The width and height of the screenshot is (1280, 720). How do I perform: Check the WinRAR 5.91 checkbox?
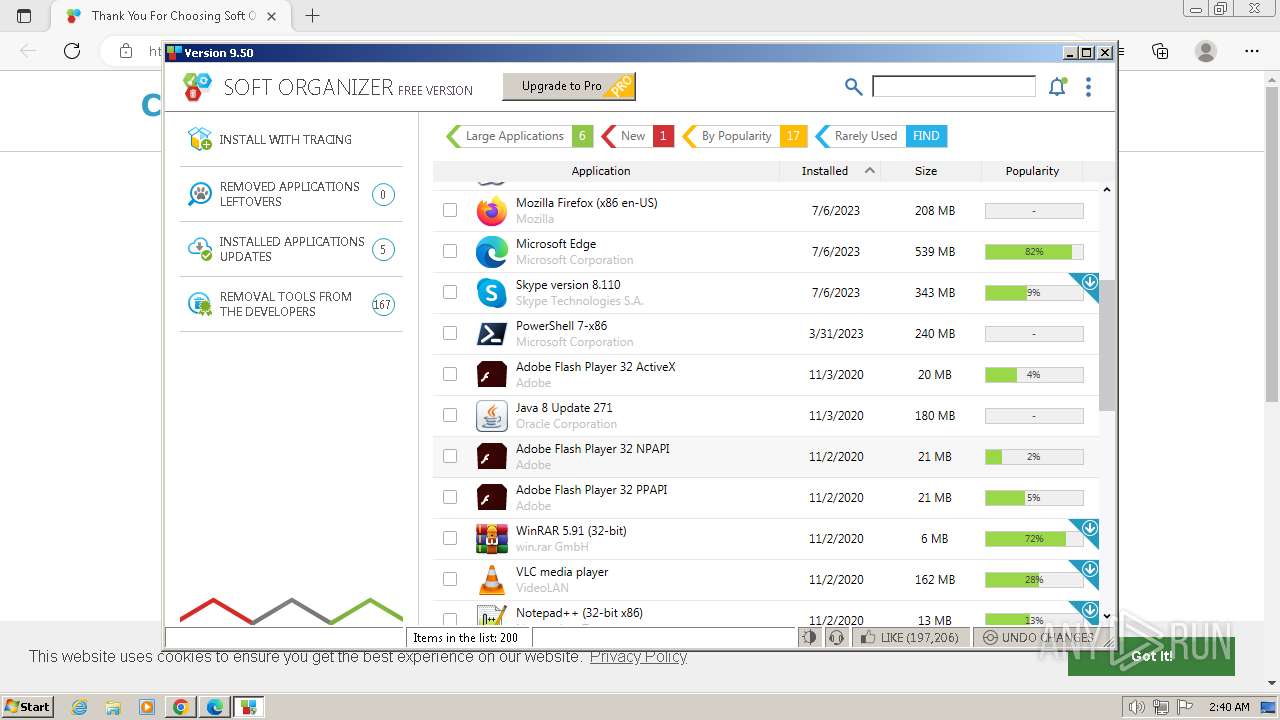pos(450,538)
